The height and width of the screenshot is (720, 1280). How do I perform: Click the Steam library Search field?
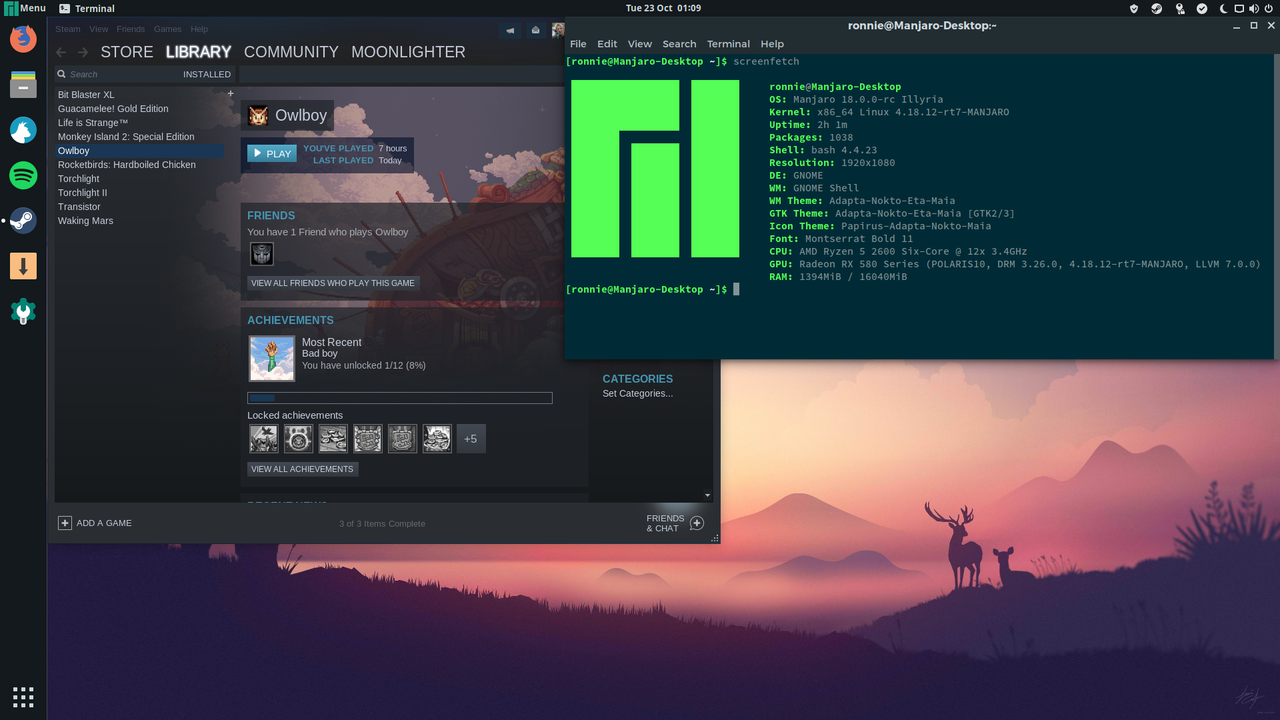click(x=115, y=74)
